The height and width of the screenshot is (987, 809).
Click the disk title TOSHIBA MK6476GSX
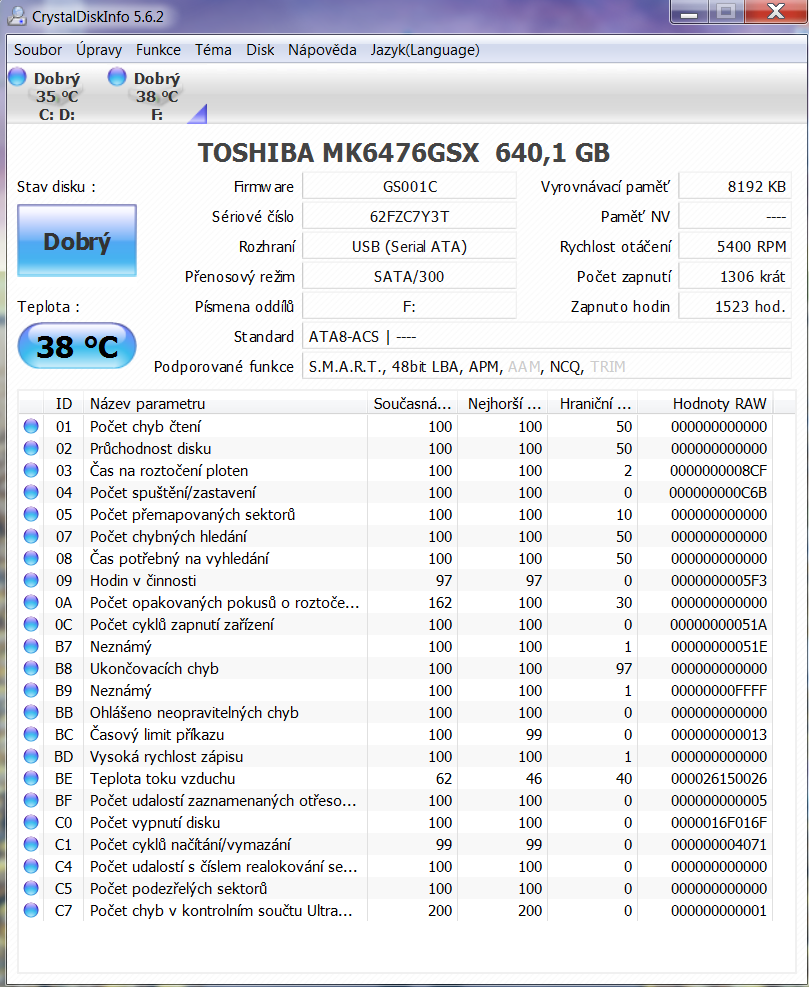338,153
